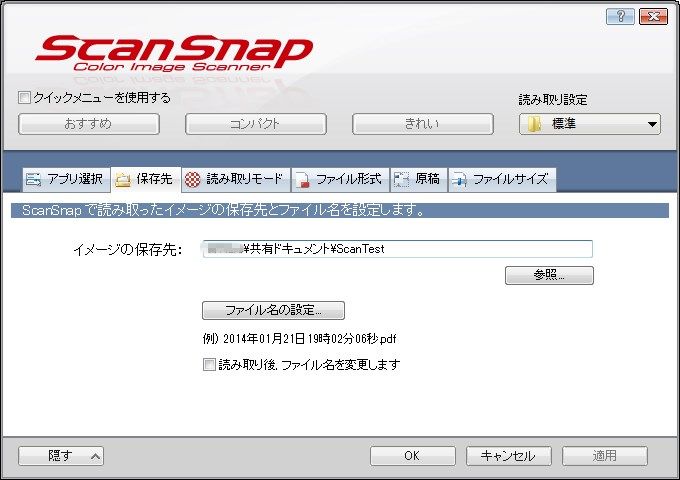This screenshot has height=480, width=680.
Task: Open the 読み取り設定 標準 dropdown
Action: [x=590, y=124]
